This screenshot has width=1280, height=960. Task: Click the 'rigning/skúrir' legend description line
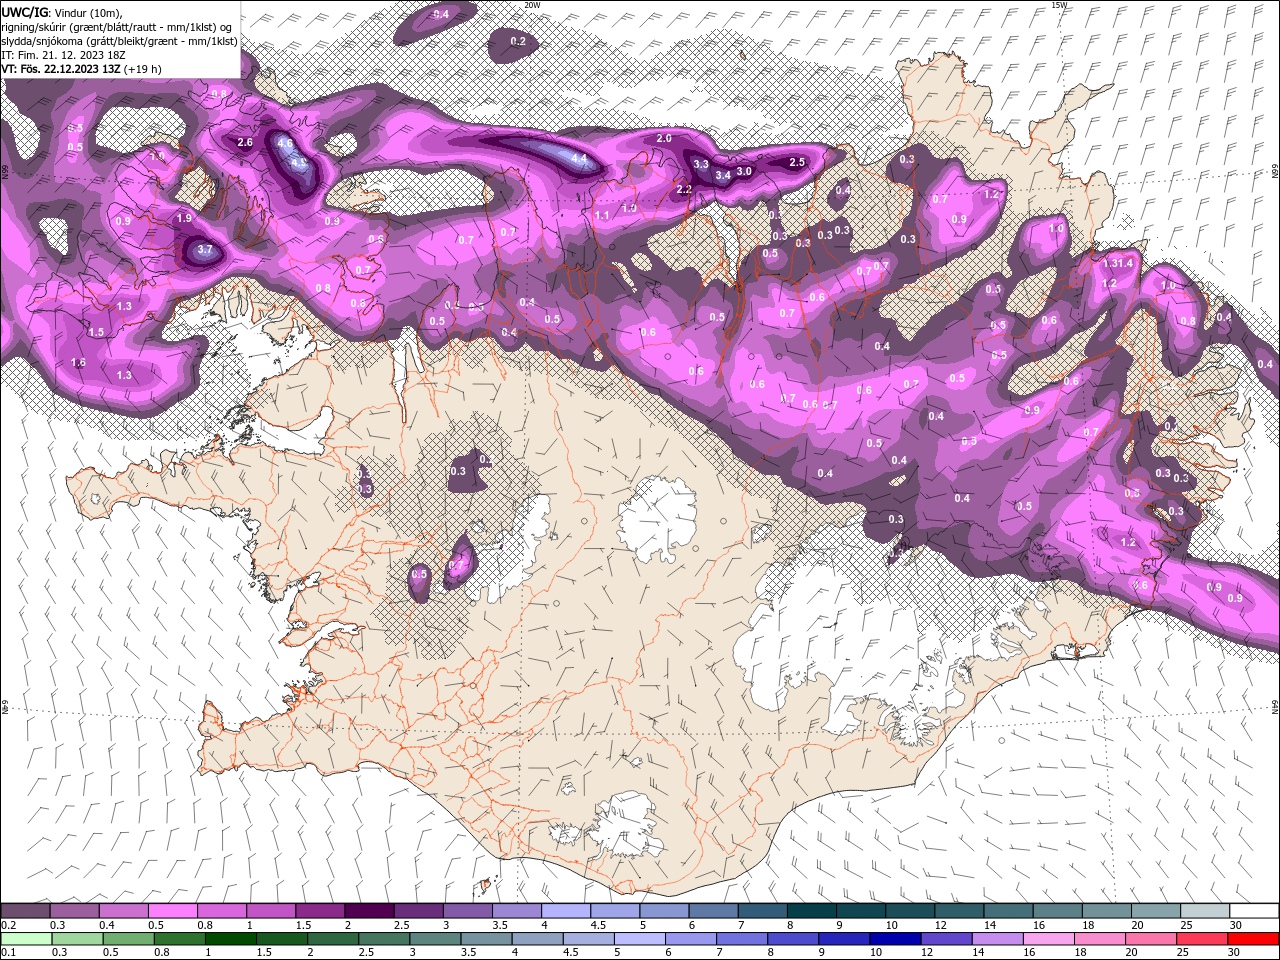pyautogui.click(x=117, y=26)
